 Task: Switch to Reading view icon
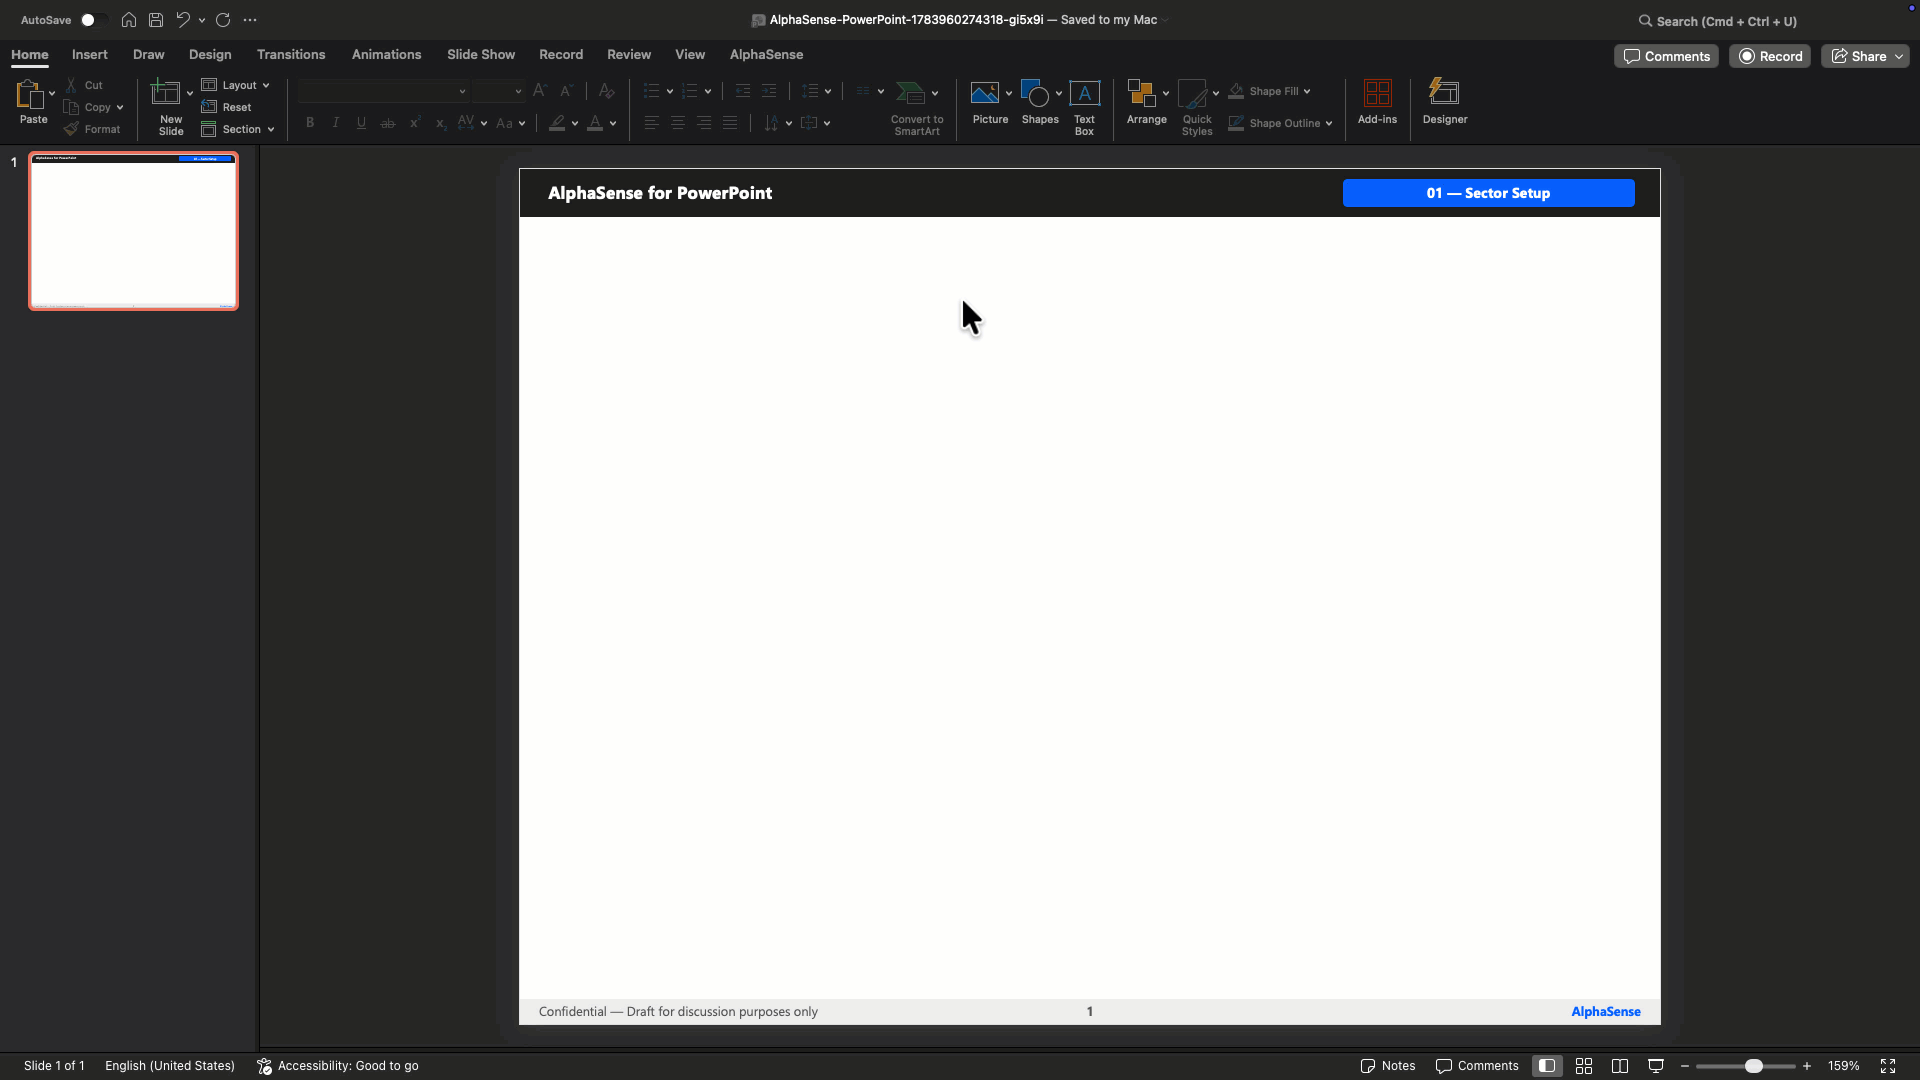(x=1620, y=1066)
